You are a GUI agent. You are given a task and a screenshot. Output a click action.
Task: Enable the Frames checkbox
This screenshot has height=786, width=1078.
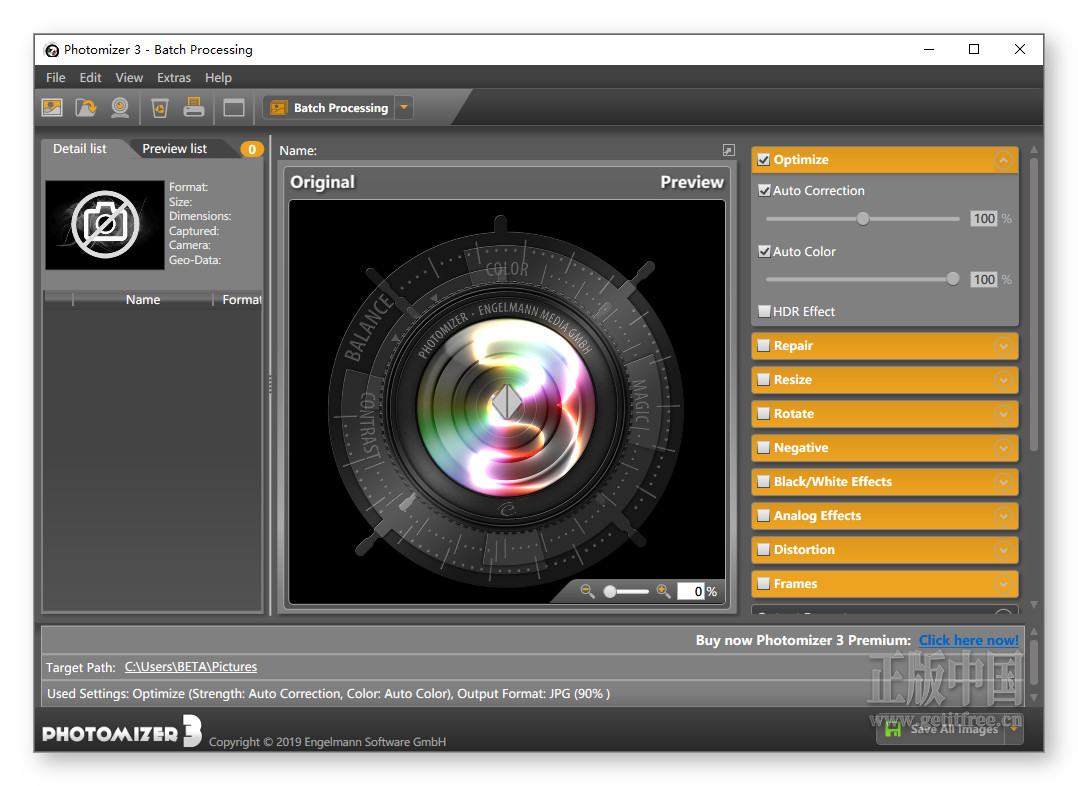763,584
